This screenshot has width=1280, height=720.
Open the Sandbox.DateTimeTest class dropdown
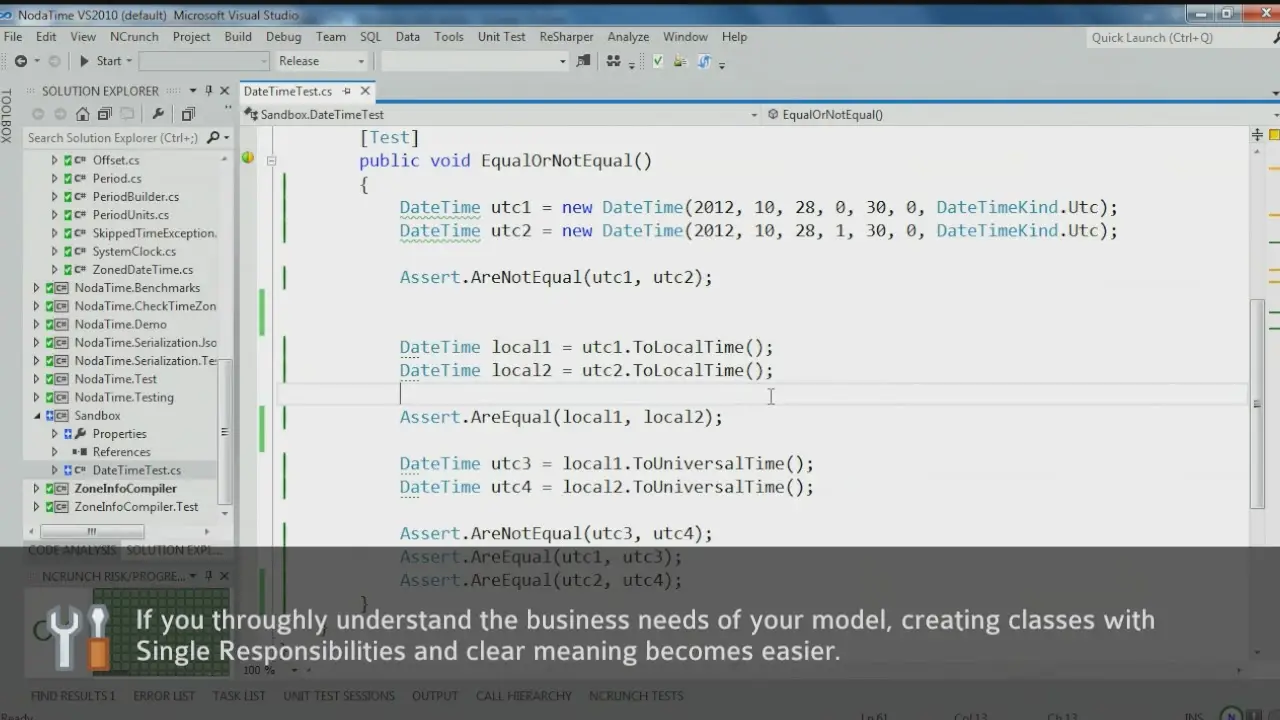504,115
